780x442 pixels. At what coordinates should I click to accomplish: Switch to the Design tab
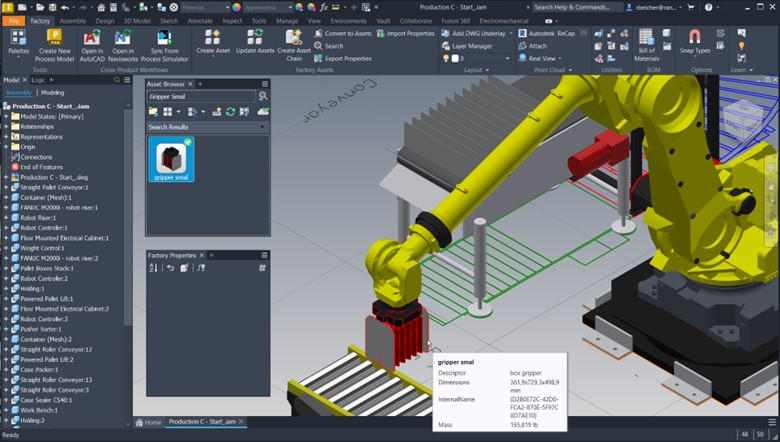104,21
